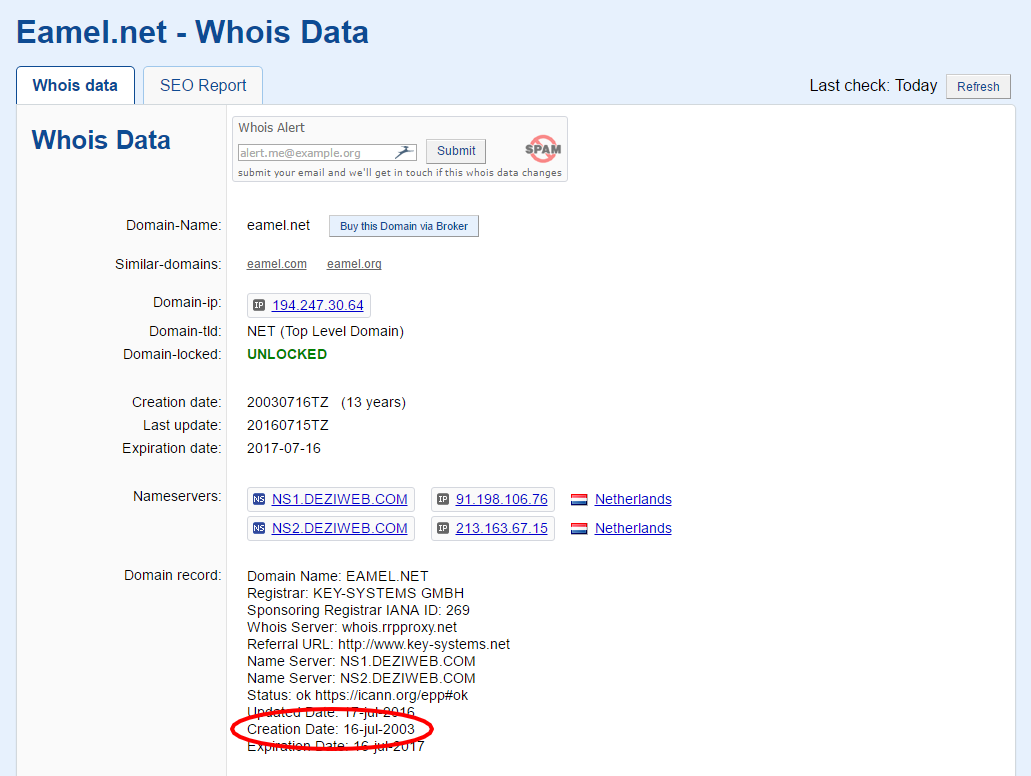Click the Whois Server: whois.rrpproxy.net line

coord(352,627)
